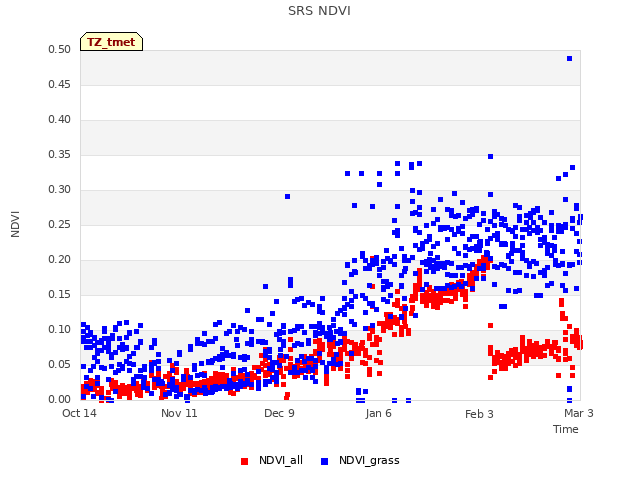Click the 0.00 y-axis tick label
640x480 pixels.
pos(60,400)
